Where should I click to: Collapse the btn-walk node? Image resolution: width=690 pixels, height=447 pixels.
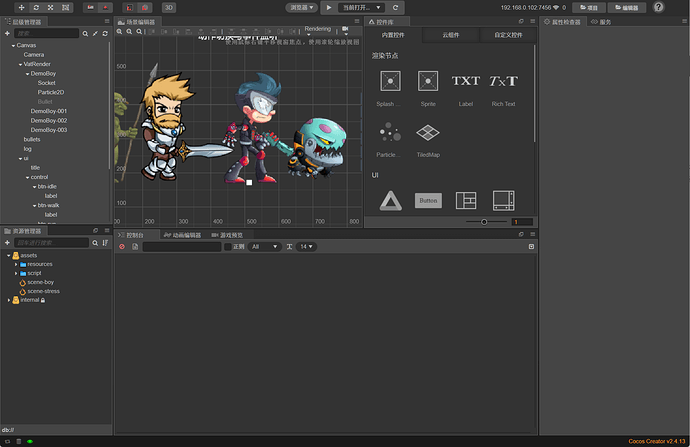coord(34,205)
